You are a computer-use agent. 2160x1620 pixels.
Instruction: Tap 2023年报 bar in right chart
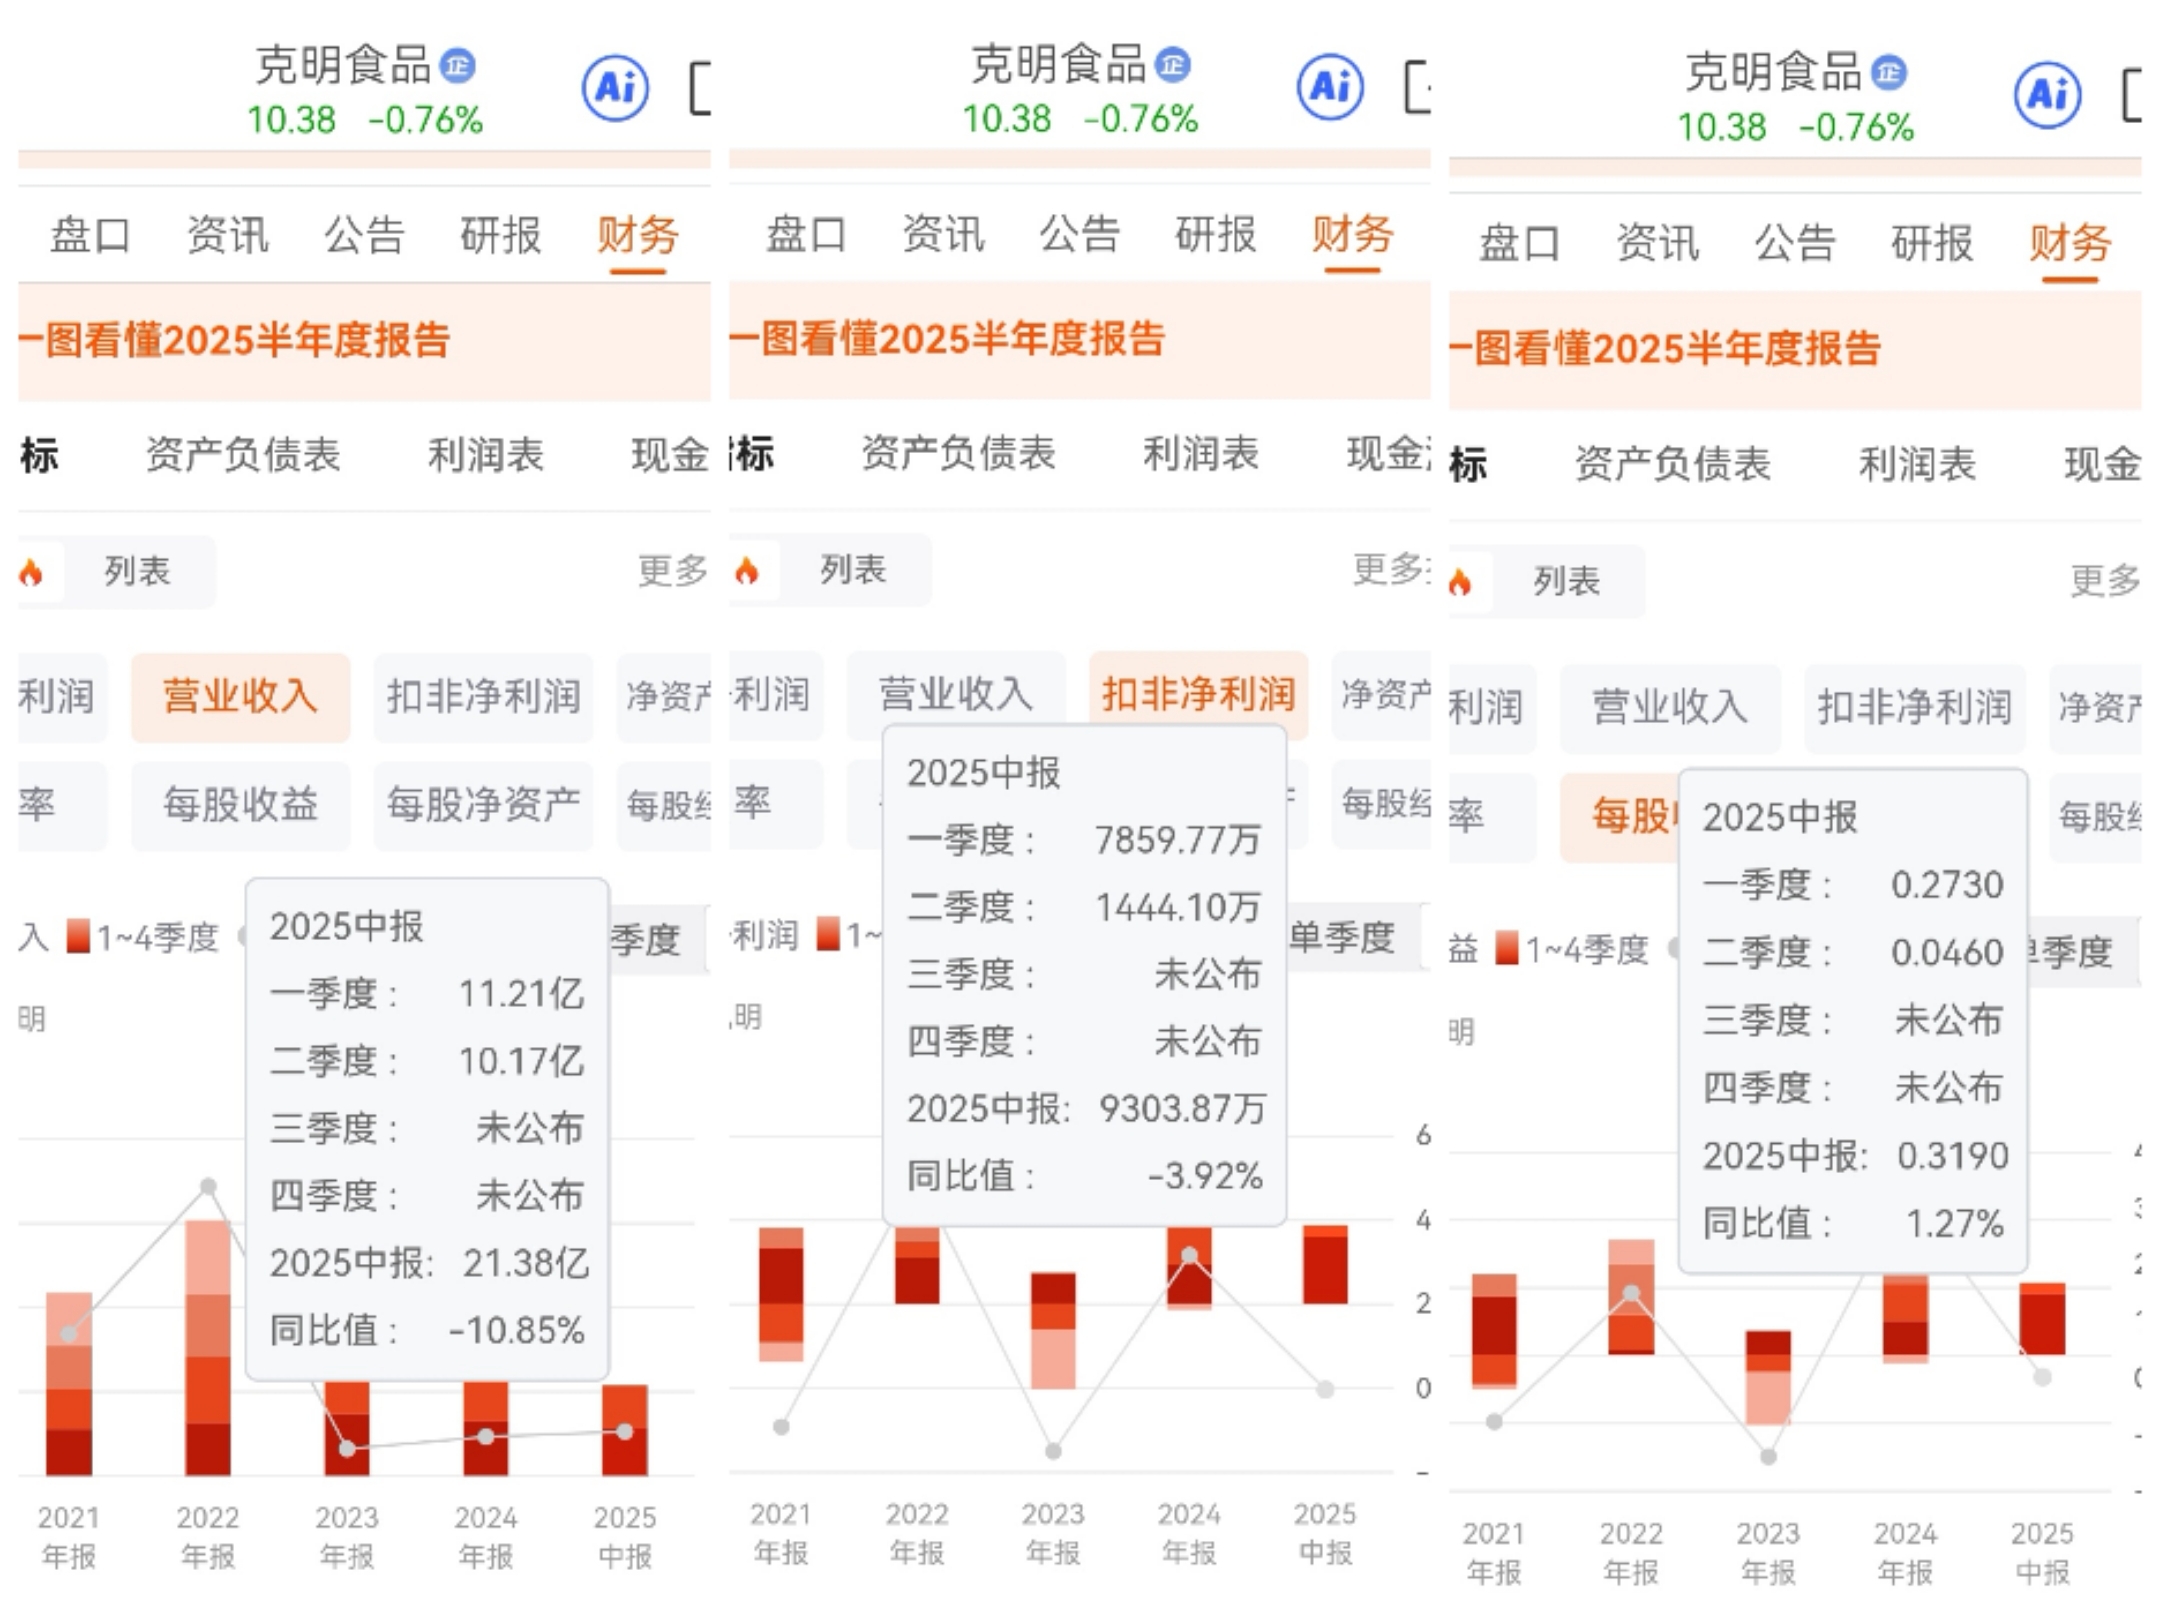click(x=1768, y=1377)
